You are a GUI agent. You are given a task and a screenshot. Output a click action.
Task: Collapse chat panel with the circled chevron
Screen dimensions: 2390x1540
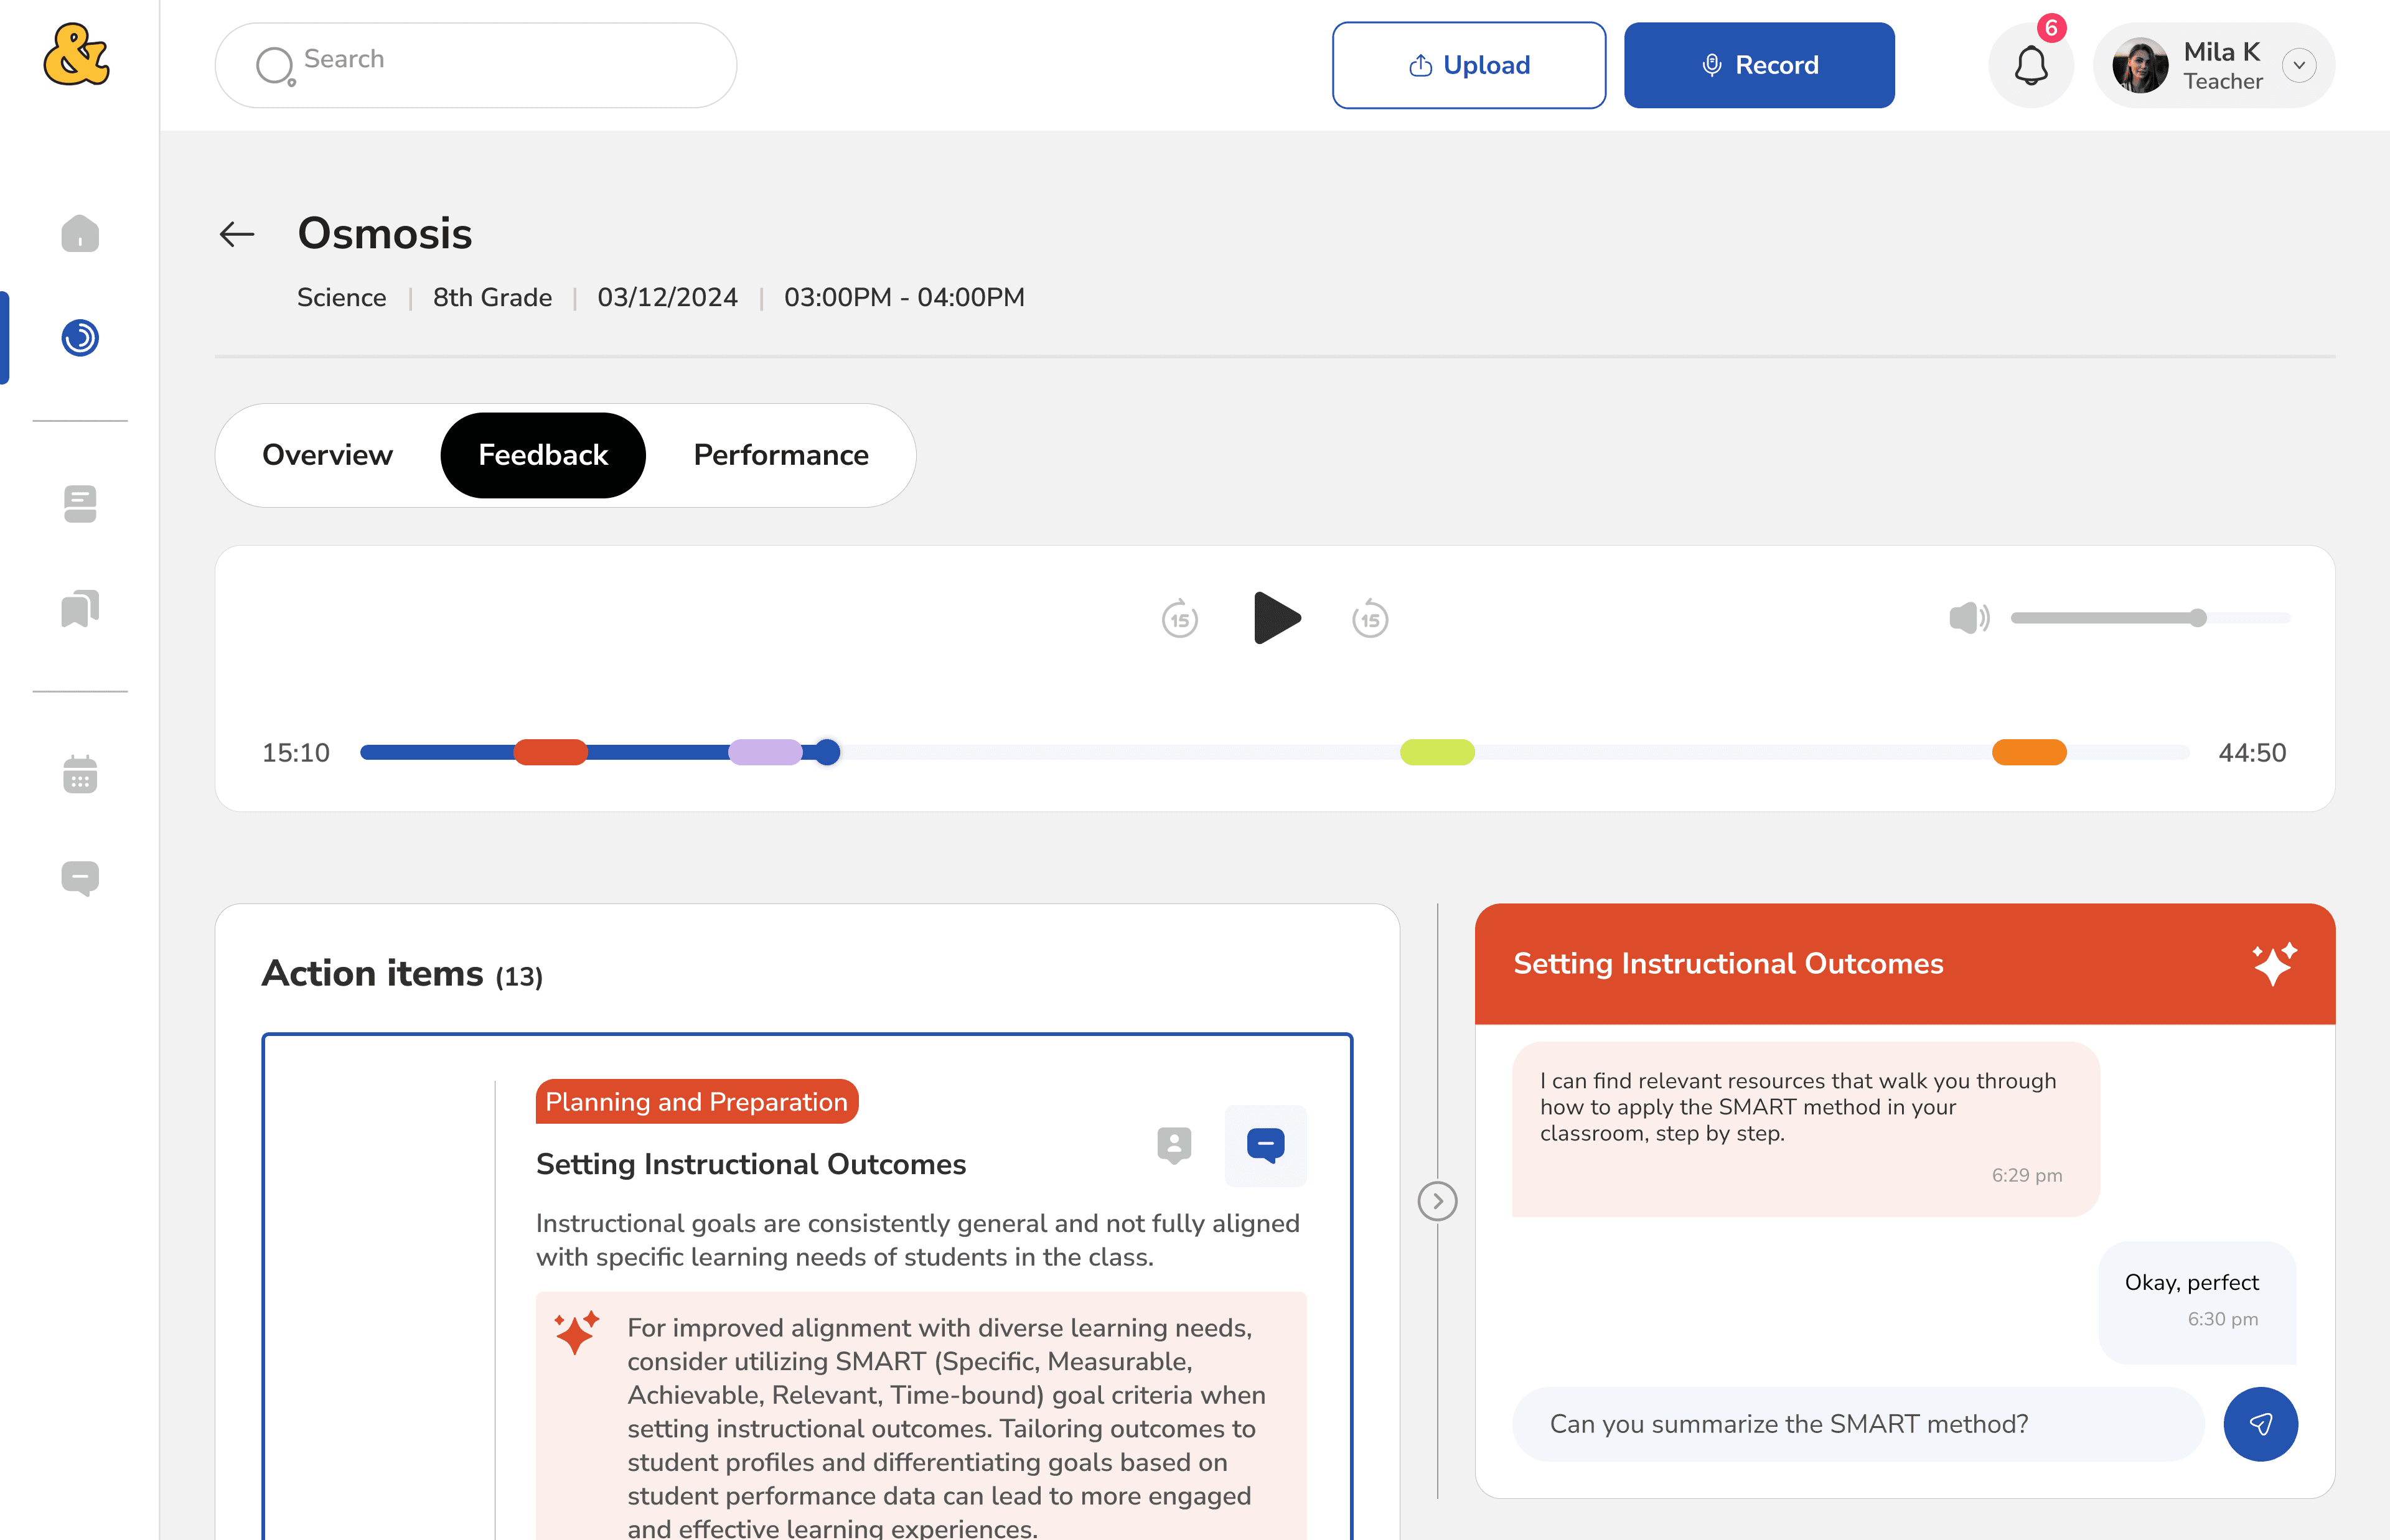(1437, 1201)
